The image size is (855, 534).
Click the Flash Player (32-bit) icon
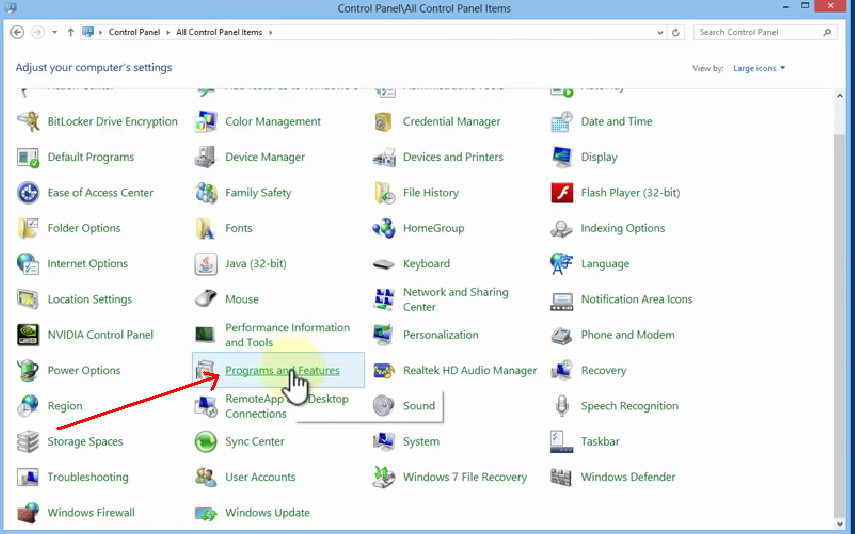[x=561, y=193]
